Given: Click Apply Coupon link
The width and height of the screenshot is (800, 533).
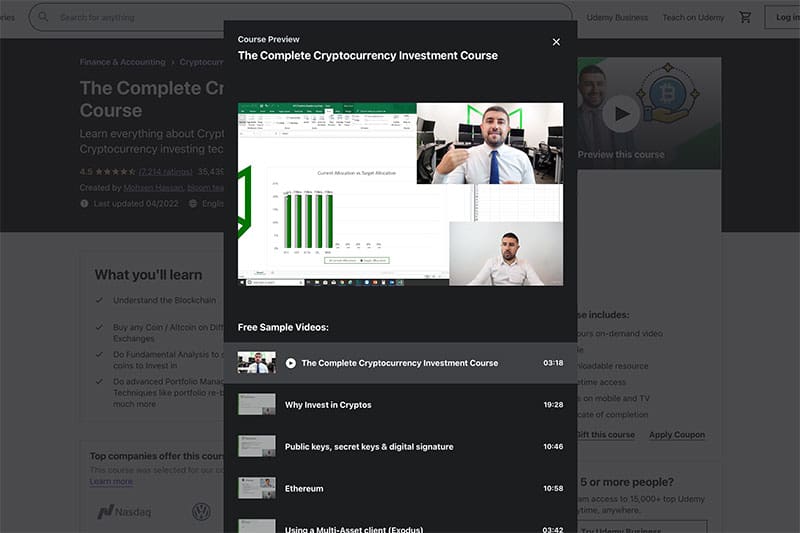Looking at the screenshot, I should (x=677, y=435).
